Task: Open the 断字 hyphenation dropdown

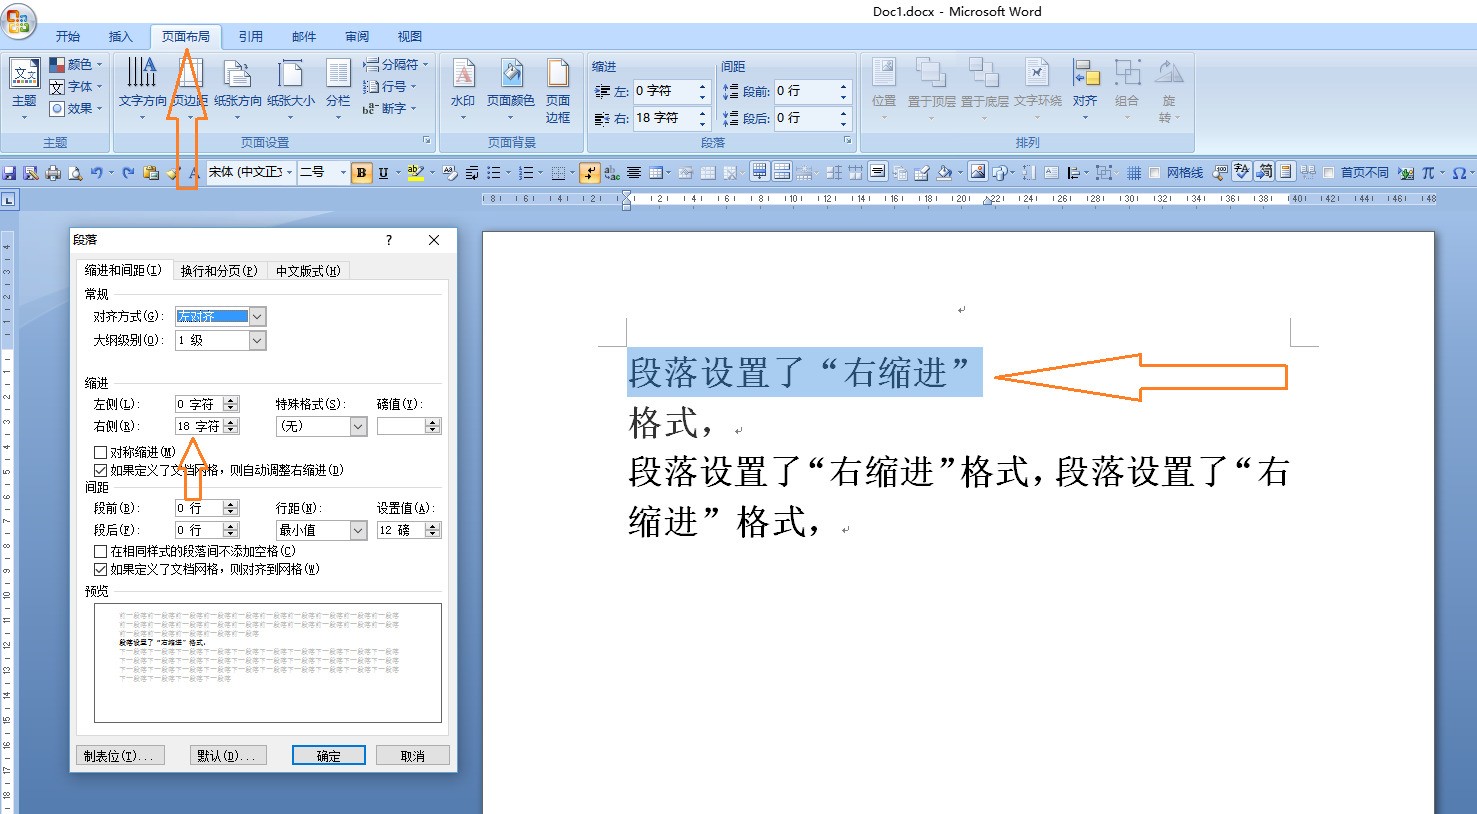Action: coord(390,108)
